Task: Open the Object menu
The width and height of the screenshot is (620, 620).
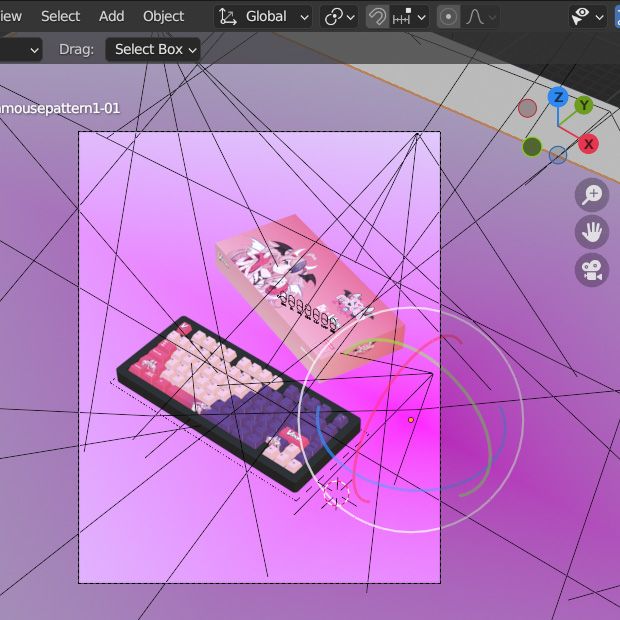Action: pyautogui.click(x=163, y=16)
